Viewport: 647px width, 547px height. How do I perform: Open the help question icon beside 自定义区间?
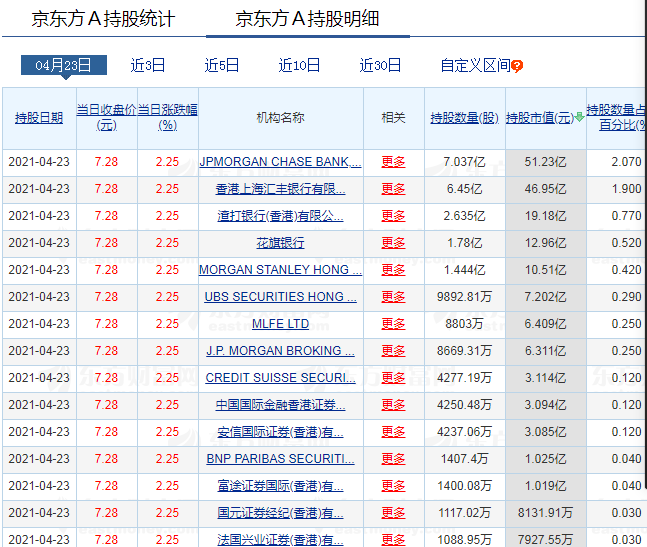point(517,66)
